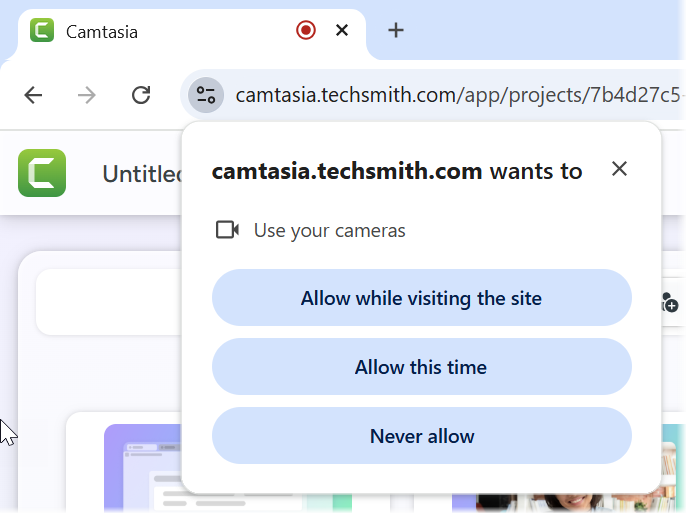Dismiss the camera permission popup with X
Viewport: 687px width, 514px height.
[x=620, y=169]
